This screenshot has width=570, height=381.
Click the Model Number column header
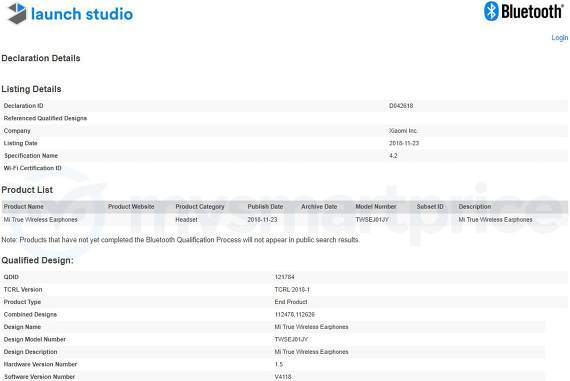(376, 206)
